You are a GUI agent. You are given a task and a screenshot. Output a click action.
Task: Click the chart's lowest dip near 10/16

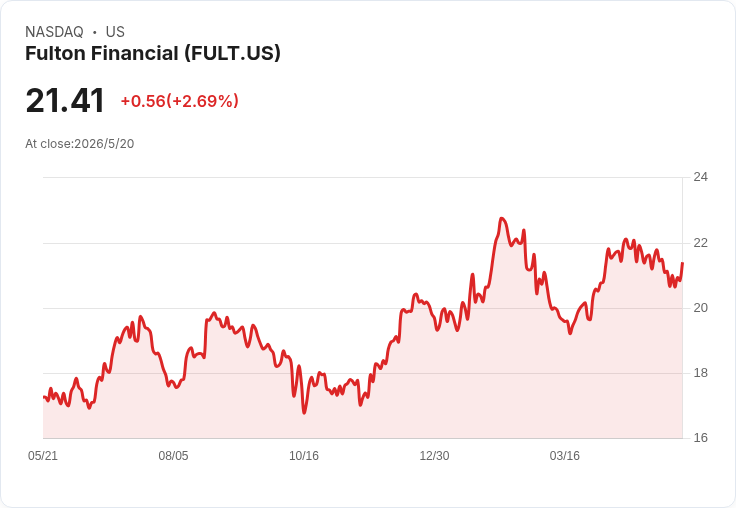point(304,413)
